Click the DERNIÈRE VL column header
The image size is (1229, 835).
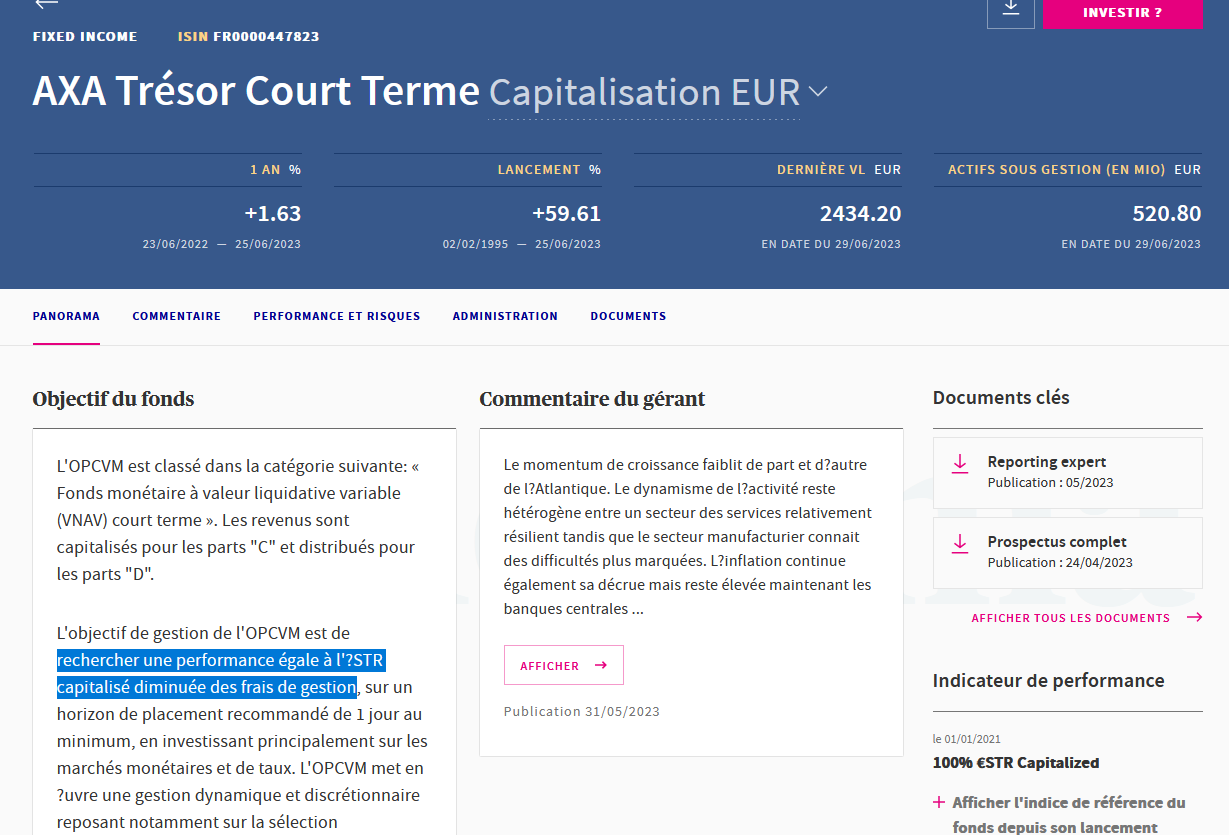coord(821,170)
